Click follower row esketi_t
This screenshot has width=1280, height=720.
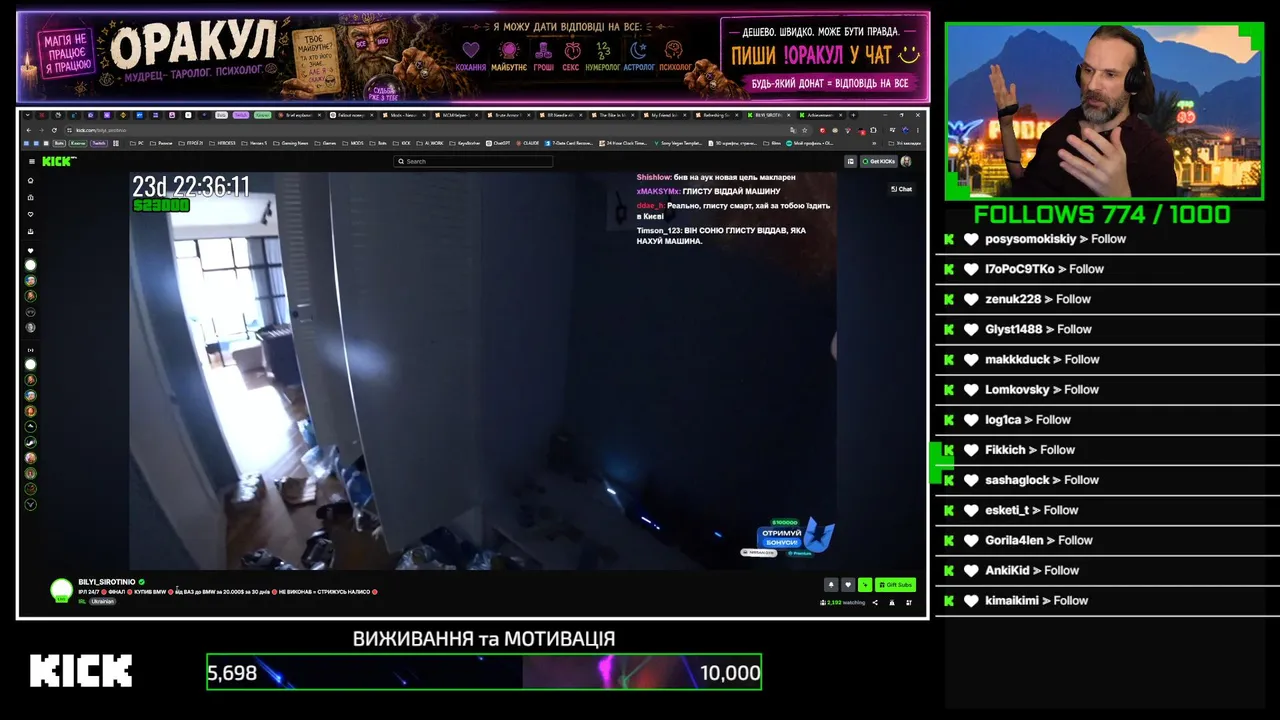click(x=1107, y=510)
